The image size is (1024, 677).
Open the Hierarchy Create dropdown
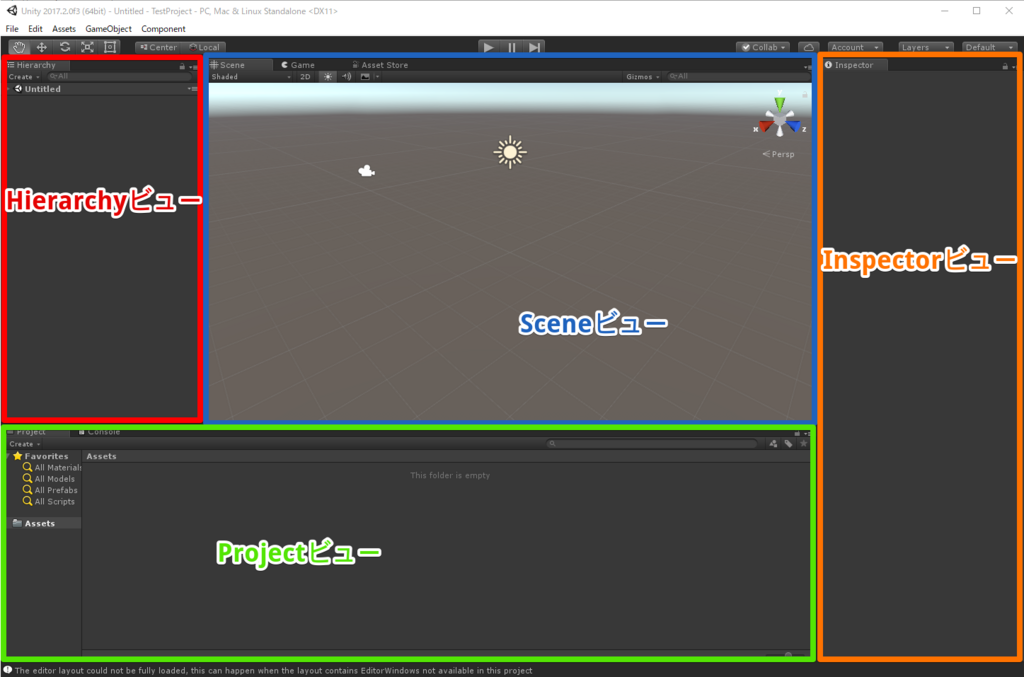pos(24,76)
